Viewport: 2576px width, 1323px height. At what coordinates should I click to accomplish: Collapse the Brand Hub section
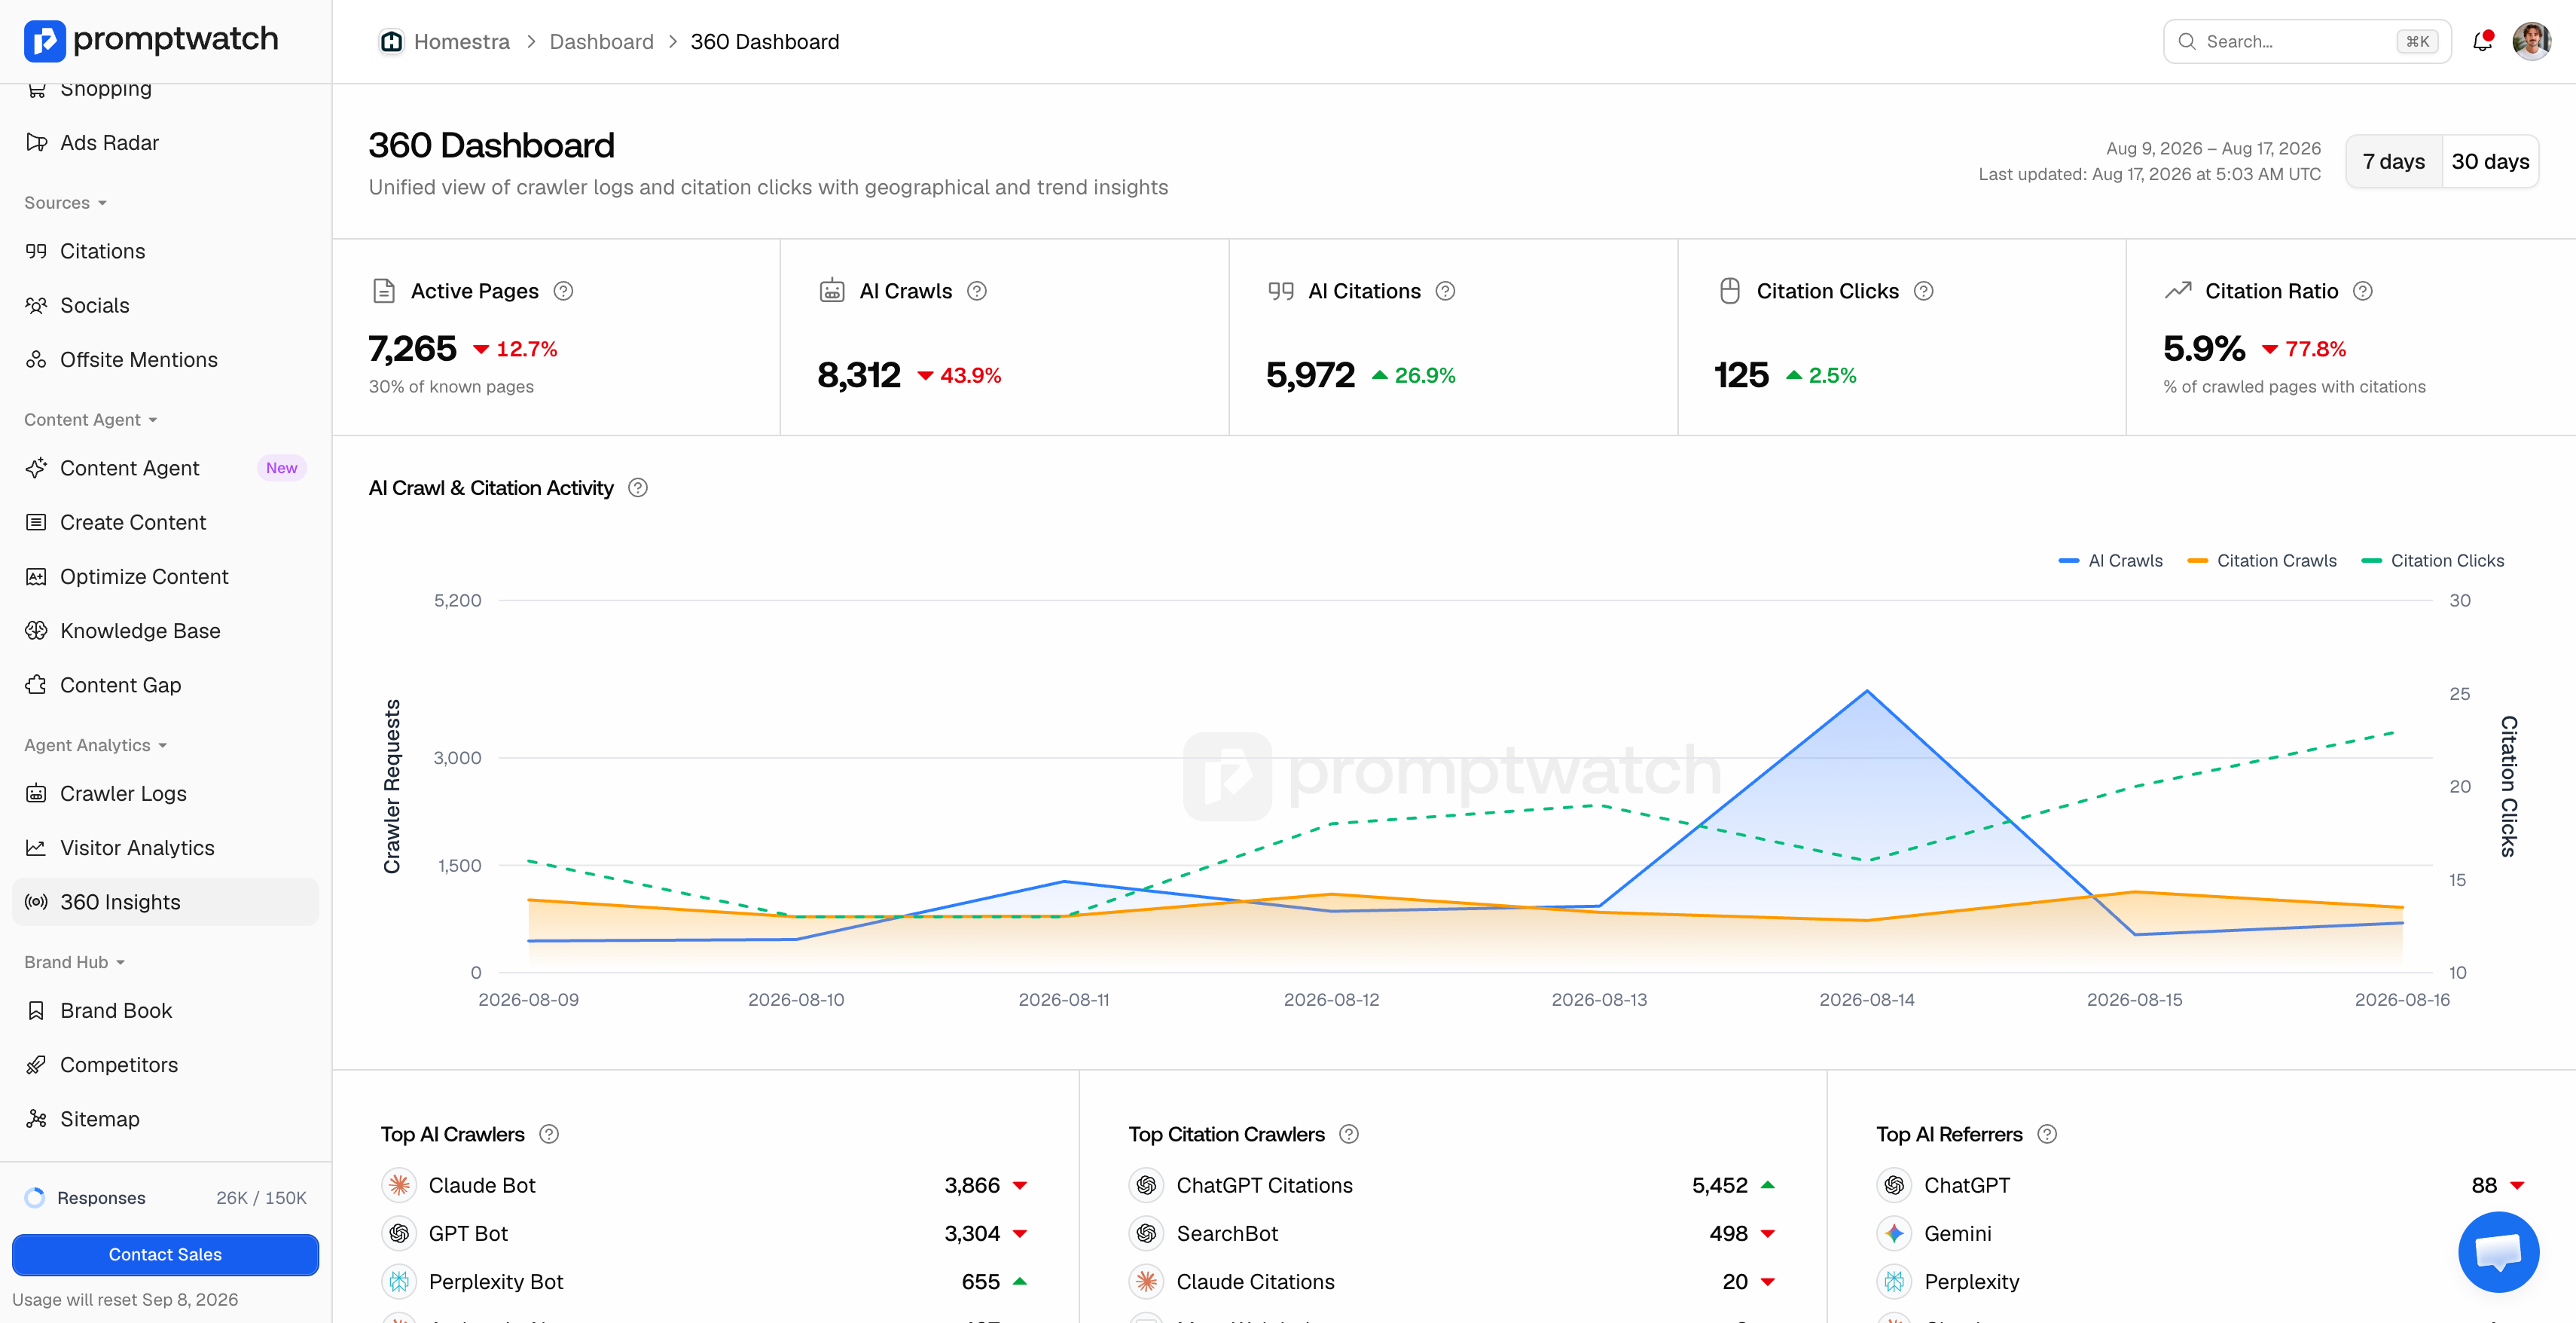(x=75, y=962)
